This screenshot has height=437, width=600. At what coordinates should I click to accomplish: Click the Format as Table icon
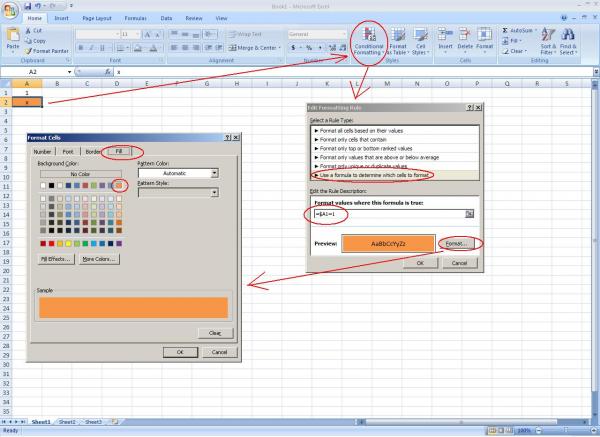pyautogui.click(x=397, y=43)
